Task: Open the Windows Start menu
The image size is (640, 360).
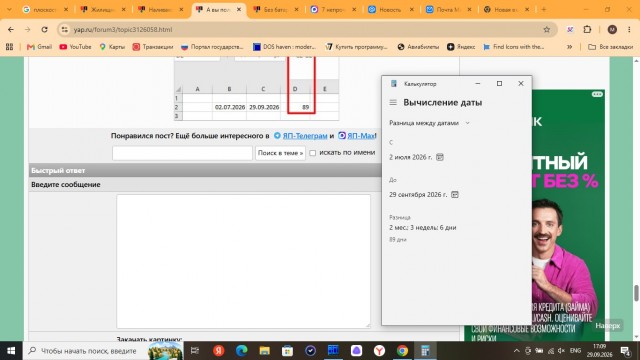Action: (11, 351)
